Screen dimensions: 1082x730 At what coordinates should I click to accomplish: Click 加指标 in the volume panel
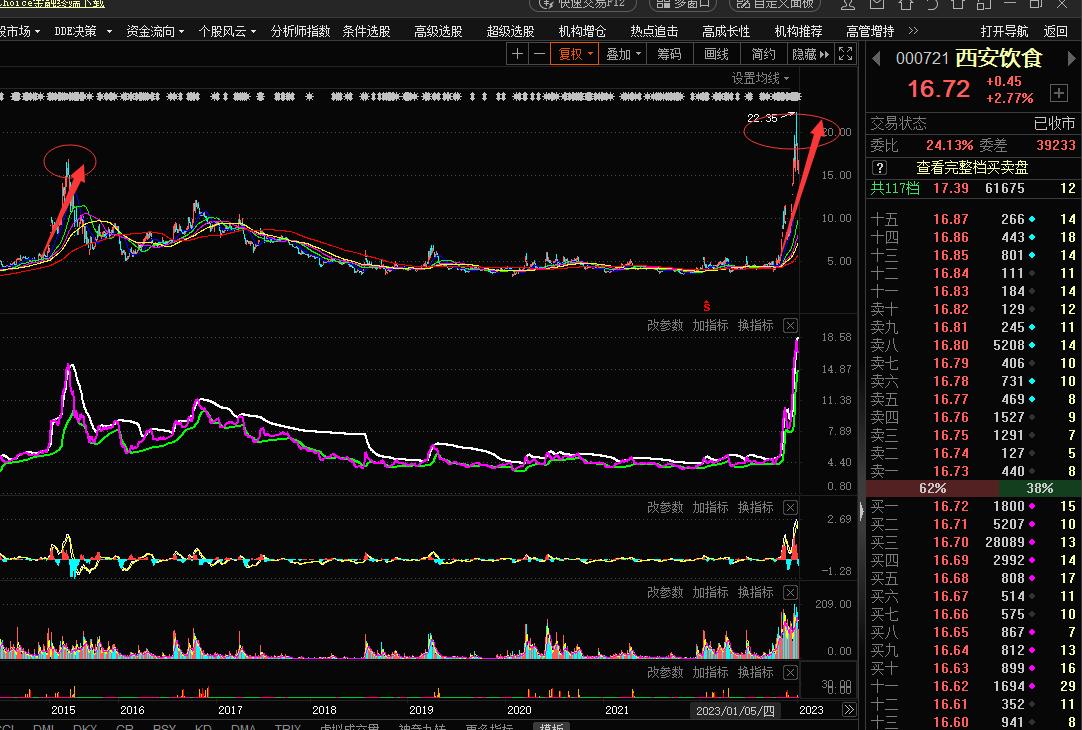pos(711,592)
